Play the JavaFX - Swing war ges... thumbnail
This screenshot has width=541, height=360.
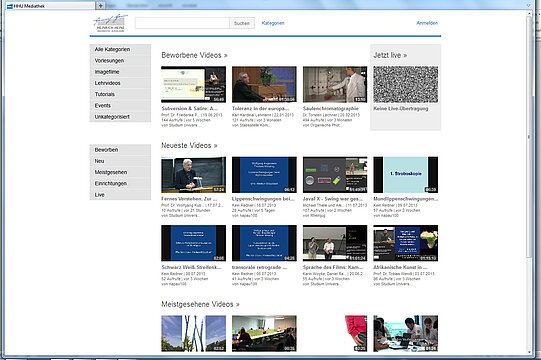pos(335,175)
